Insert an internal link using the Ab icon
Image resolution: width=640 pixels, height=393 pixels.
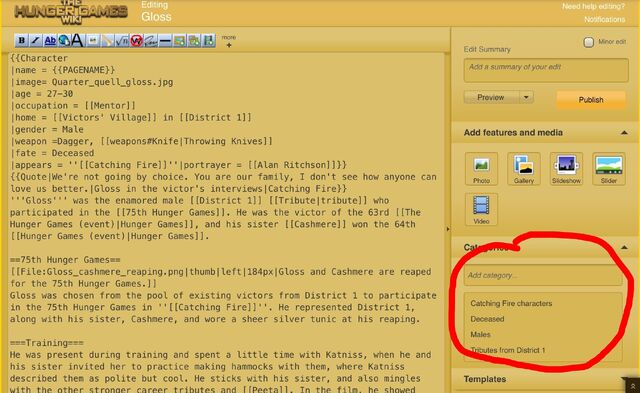[50, 40]
